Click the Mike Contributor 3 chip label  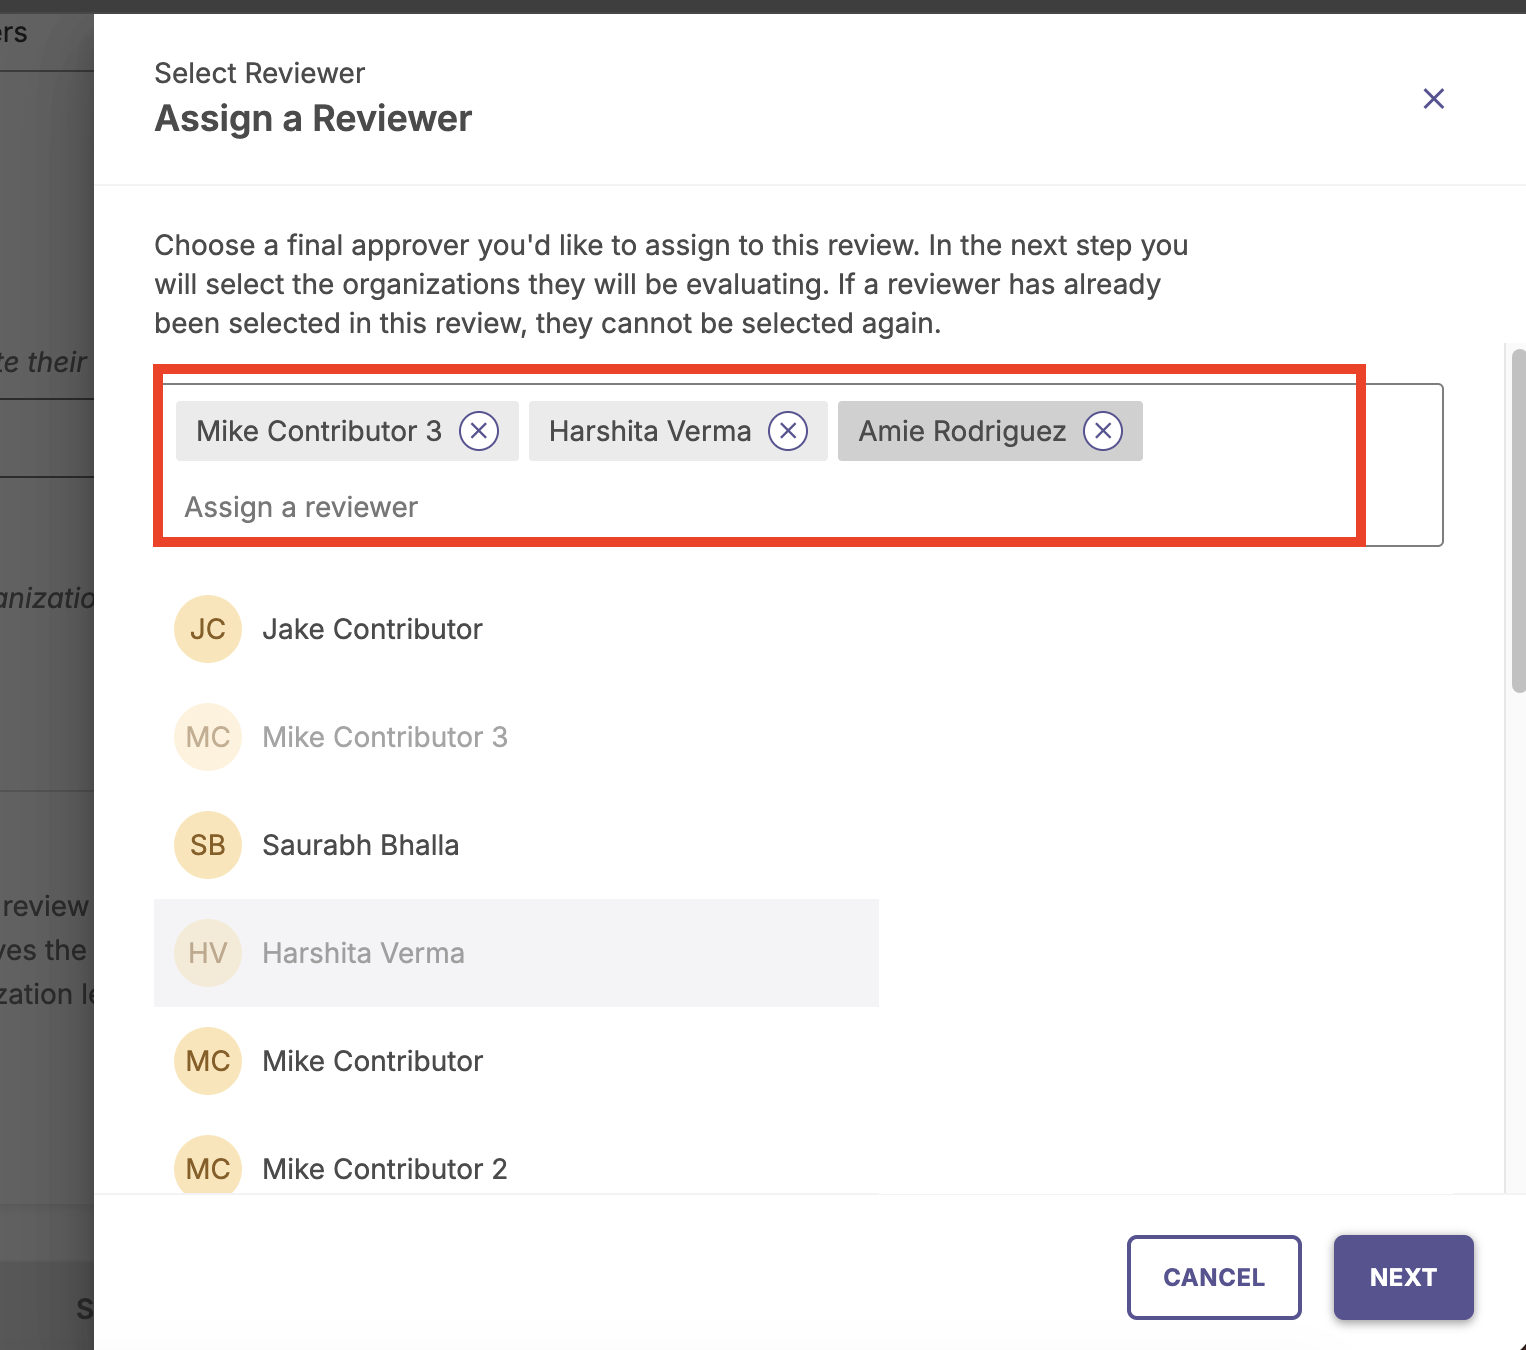(x=319, y=431)
